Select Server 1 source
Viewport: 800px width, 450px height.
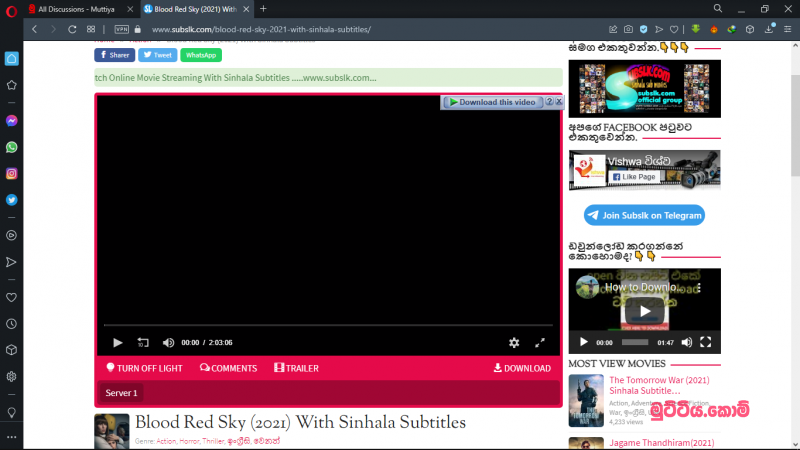(x=121, y=393)
